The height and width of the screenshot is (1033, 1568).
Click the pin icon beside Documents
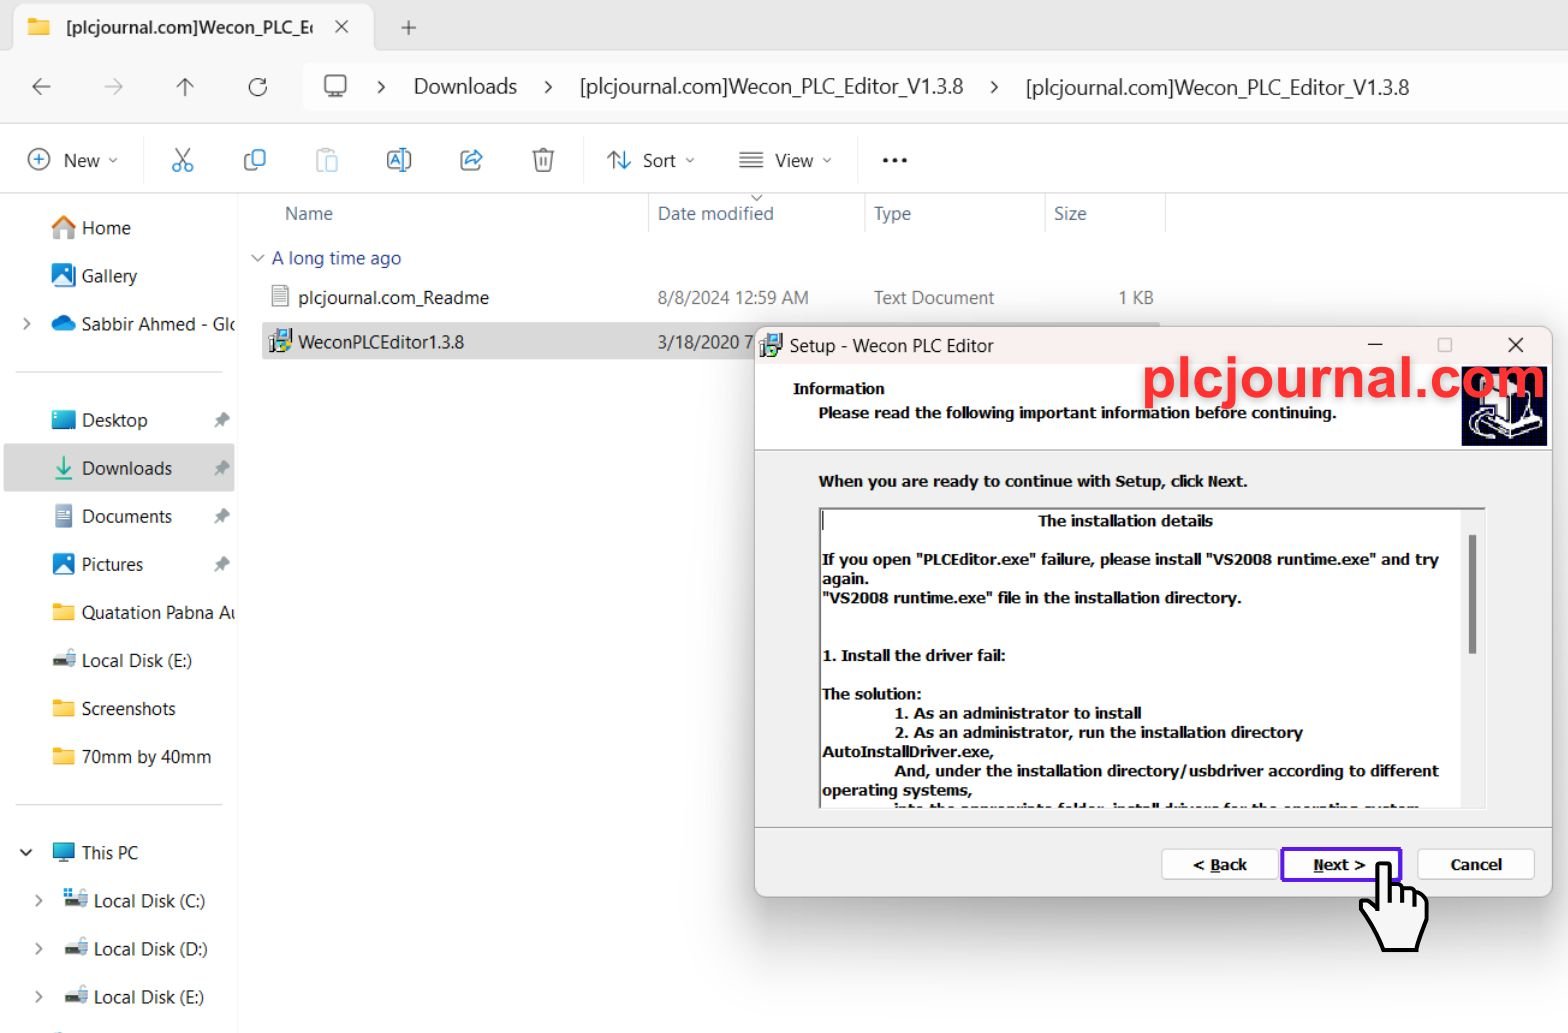221,516
